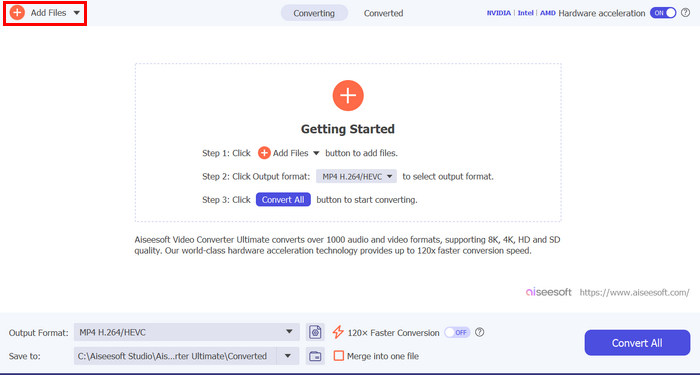
Task: Expand the Save to path dropdown arrow
Action: pyautogui.click(x=288, y=356)
